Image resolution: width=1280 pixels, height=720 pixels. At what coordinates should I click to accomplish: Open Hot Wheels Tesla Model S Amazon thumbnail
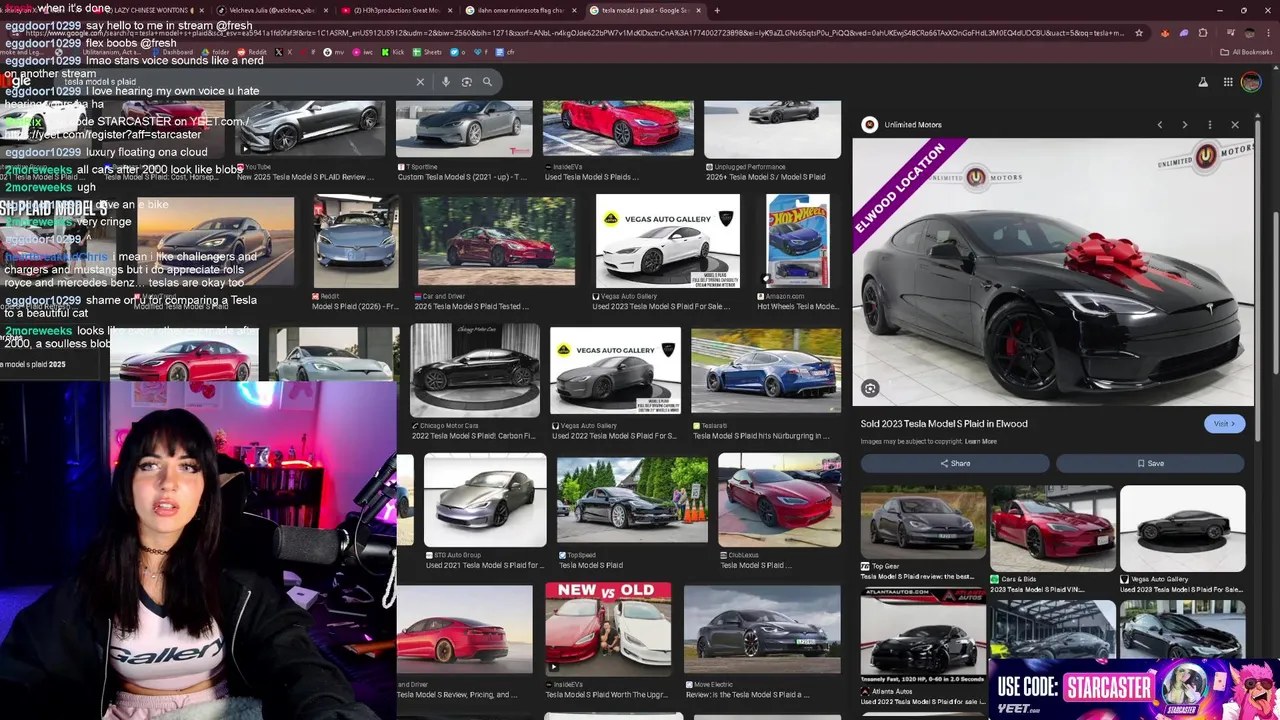797,241
